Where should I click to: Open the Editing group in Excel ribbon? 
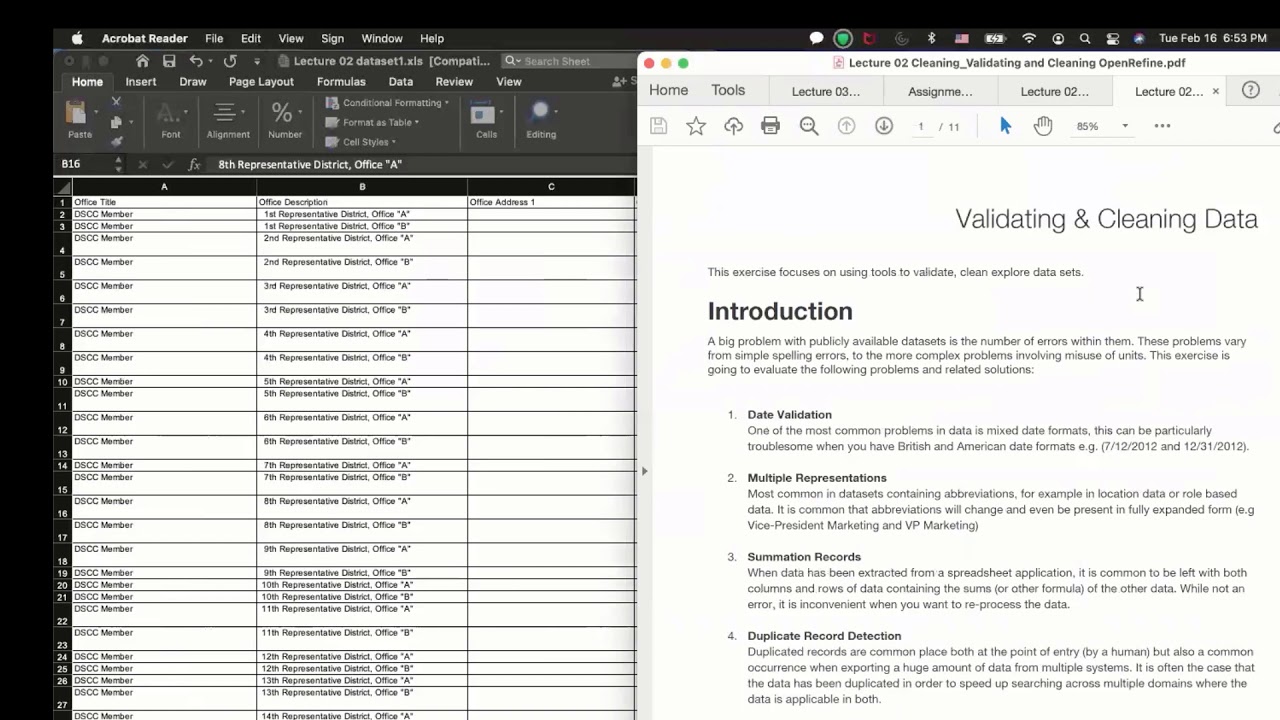pyautogui.click(x=541, y=119)
